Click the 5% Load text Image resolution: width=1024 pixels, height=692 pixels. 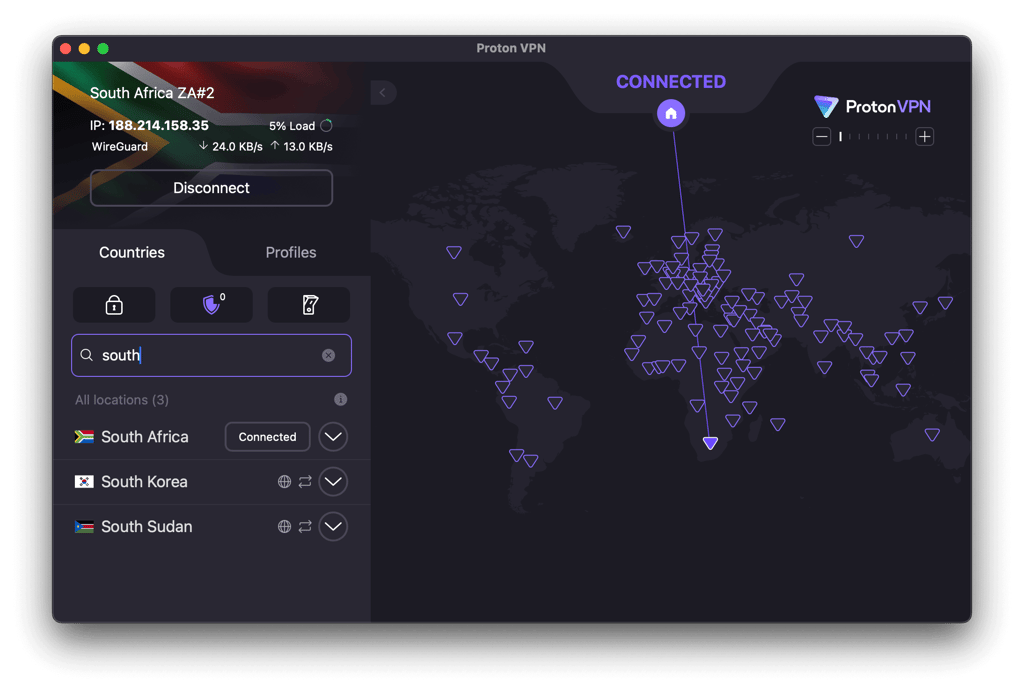coord(292,126)
